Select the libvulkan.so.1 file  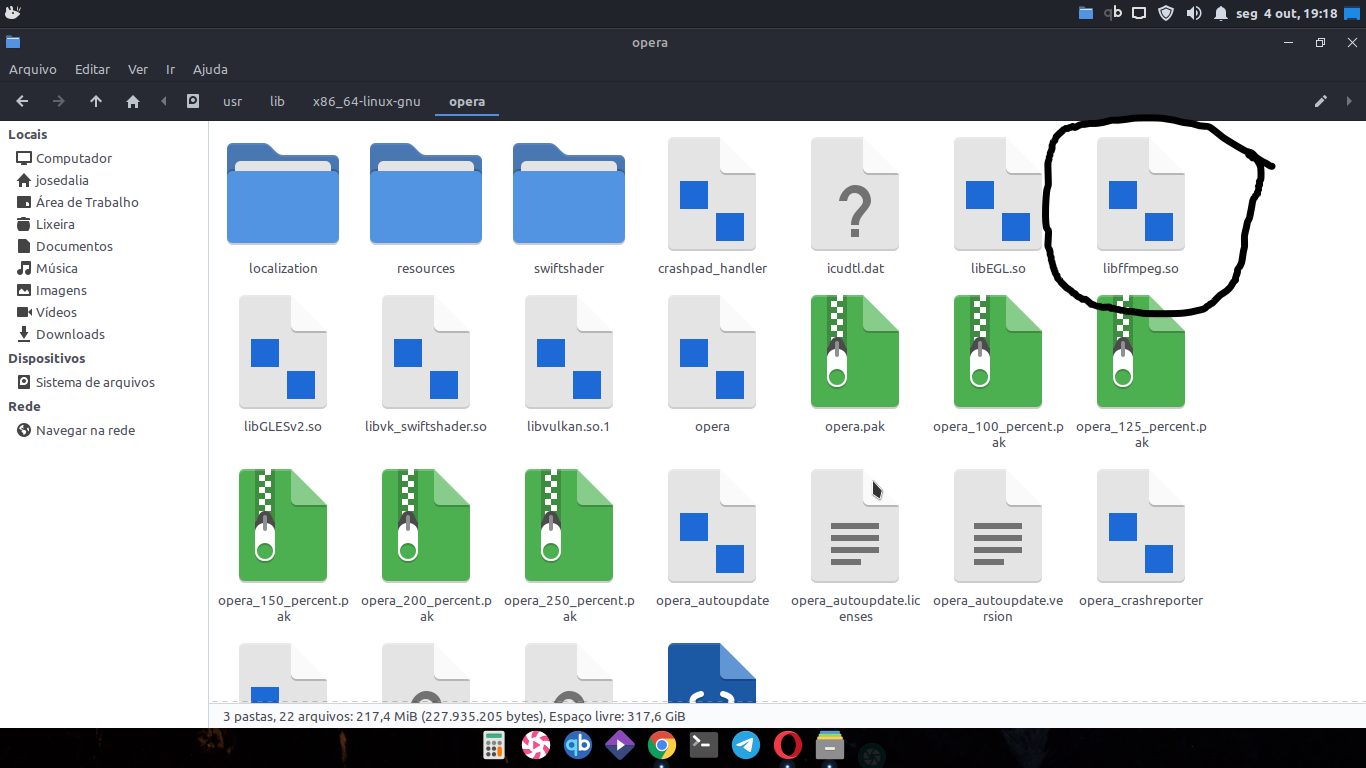[569, 352]
